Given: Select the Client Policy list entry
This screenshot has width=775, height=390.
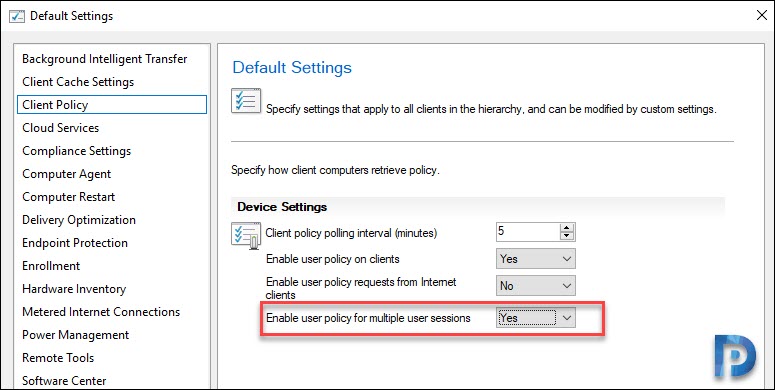Looking at the screenshot, I should pyautogui.click(x=112, y=105).
